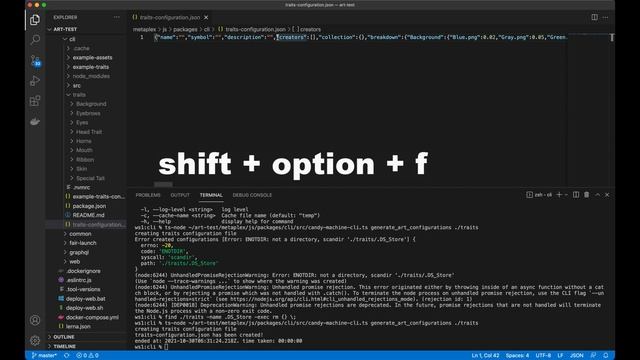Open Explorer views and more actions ellipsis
This screenshot has height=360, width=640.
(117, 17)
